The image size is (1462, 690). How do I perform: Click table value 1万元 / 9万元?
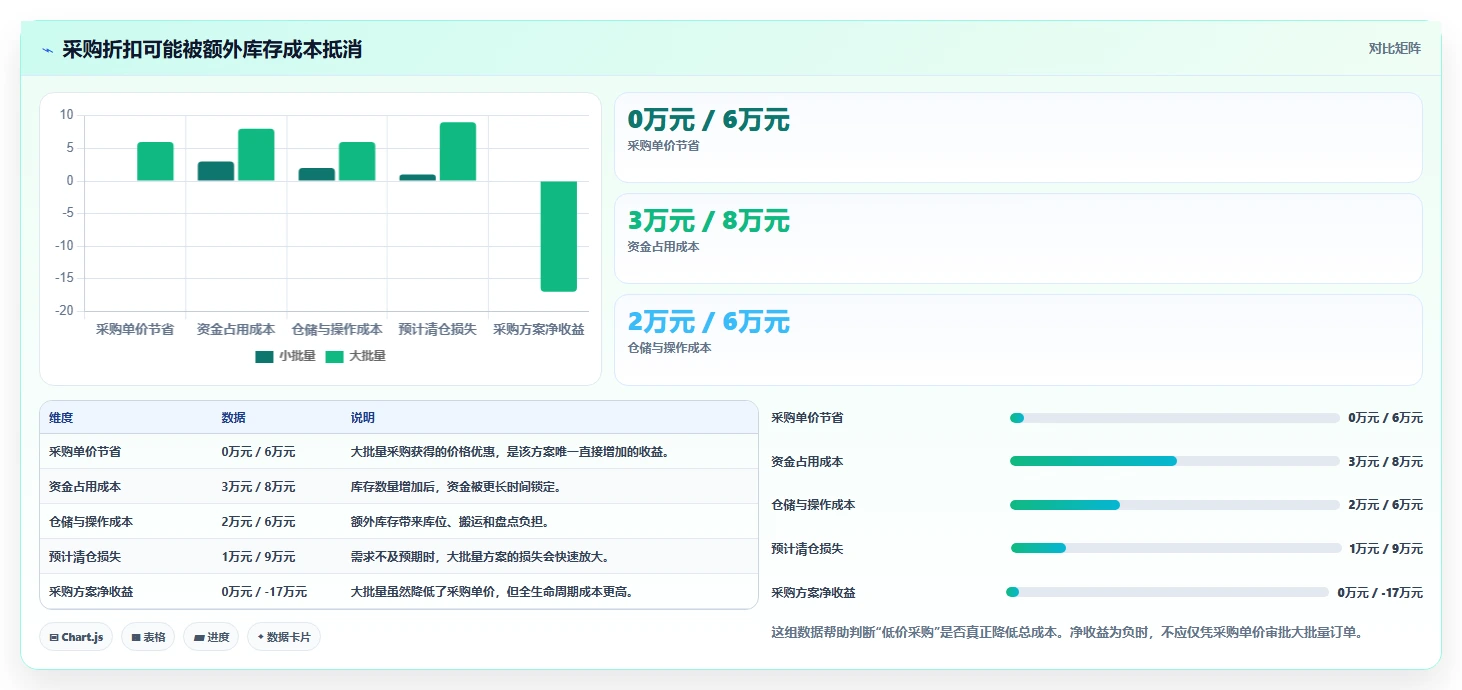pyautogui.click(x=258, y=557)
